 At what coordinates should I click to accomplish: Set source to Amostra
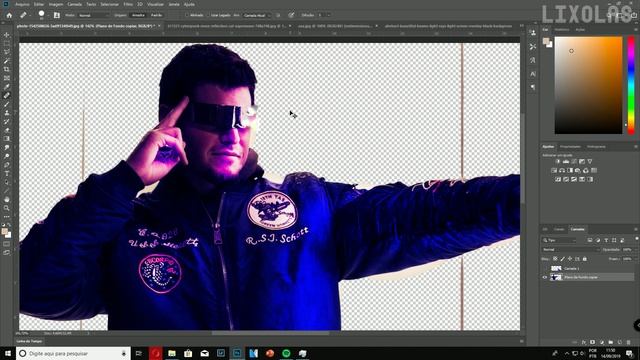point(138,15)
